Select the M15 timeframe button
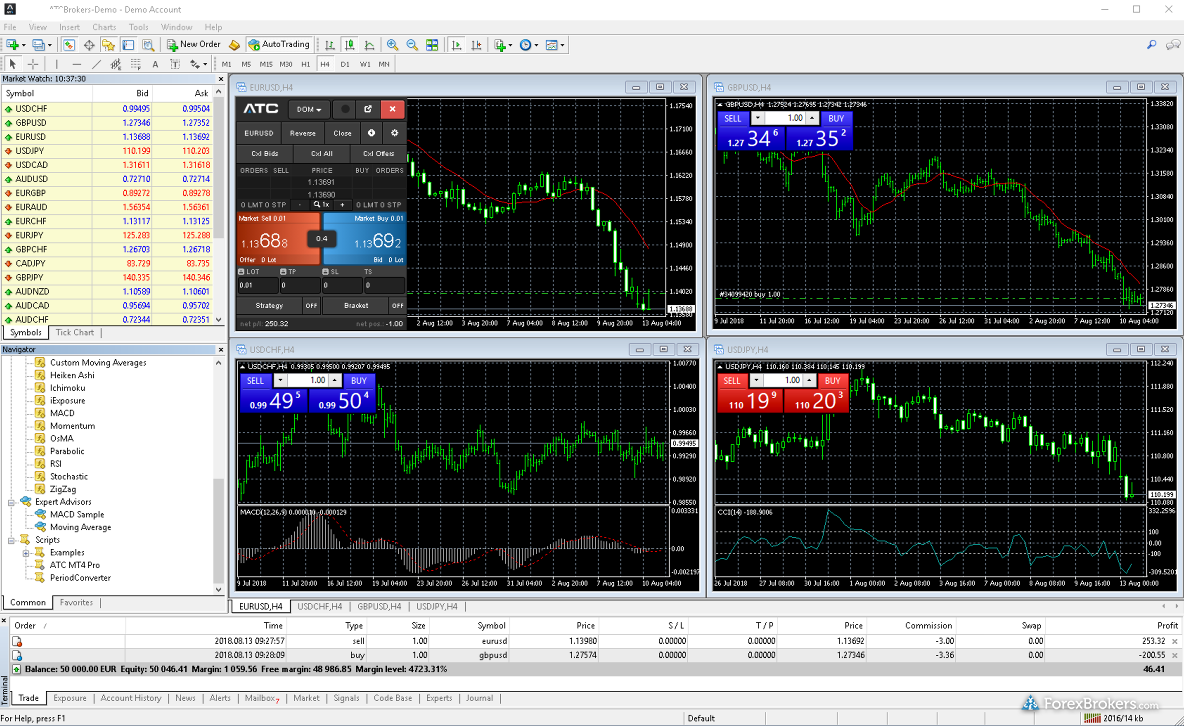1184x726 pixels. click(x=266, y=64)
